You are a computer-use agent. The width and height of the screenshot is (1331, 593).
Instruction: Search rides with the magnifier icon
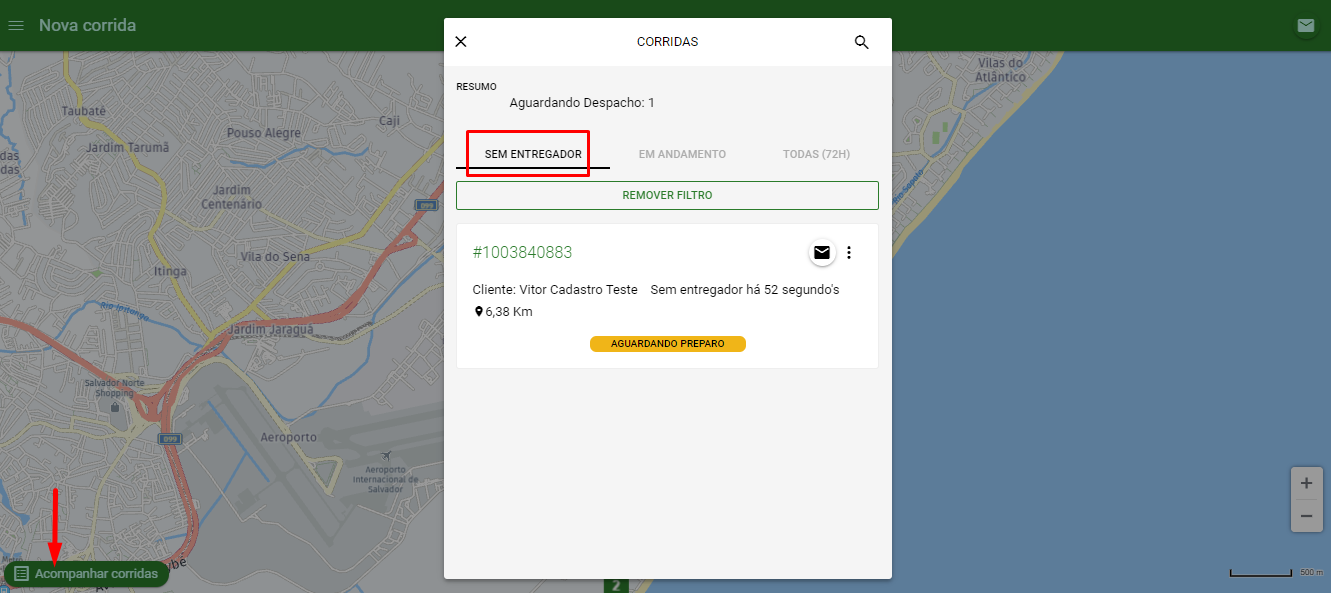click(862, 42)
